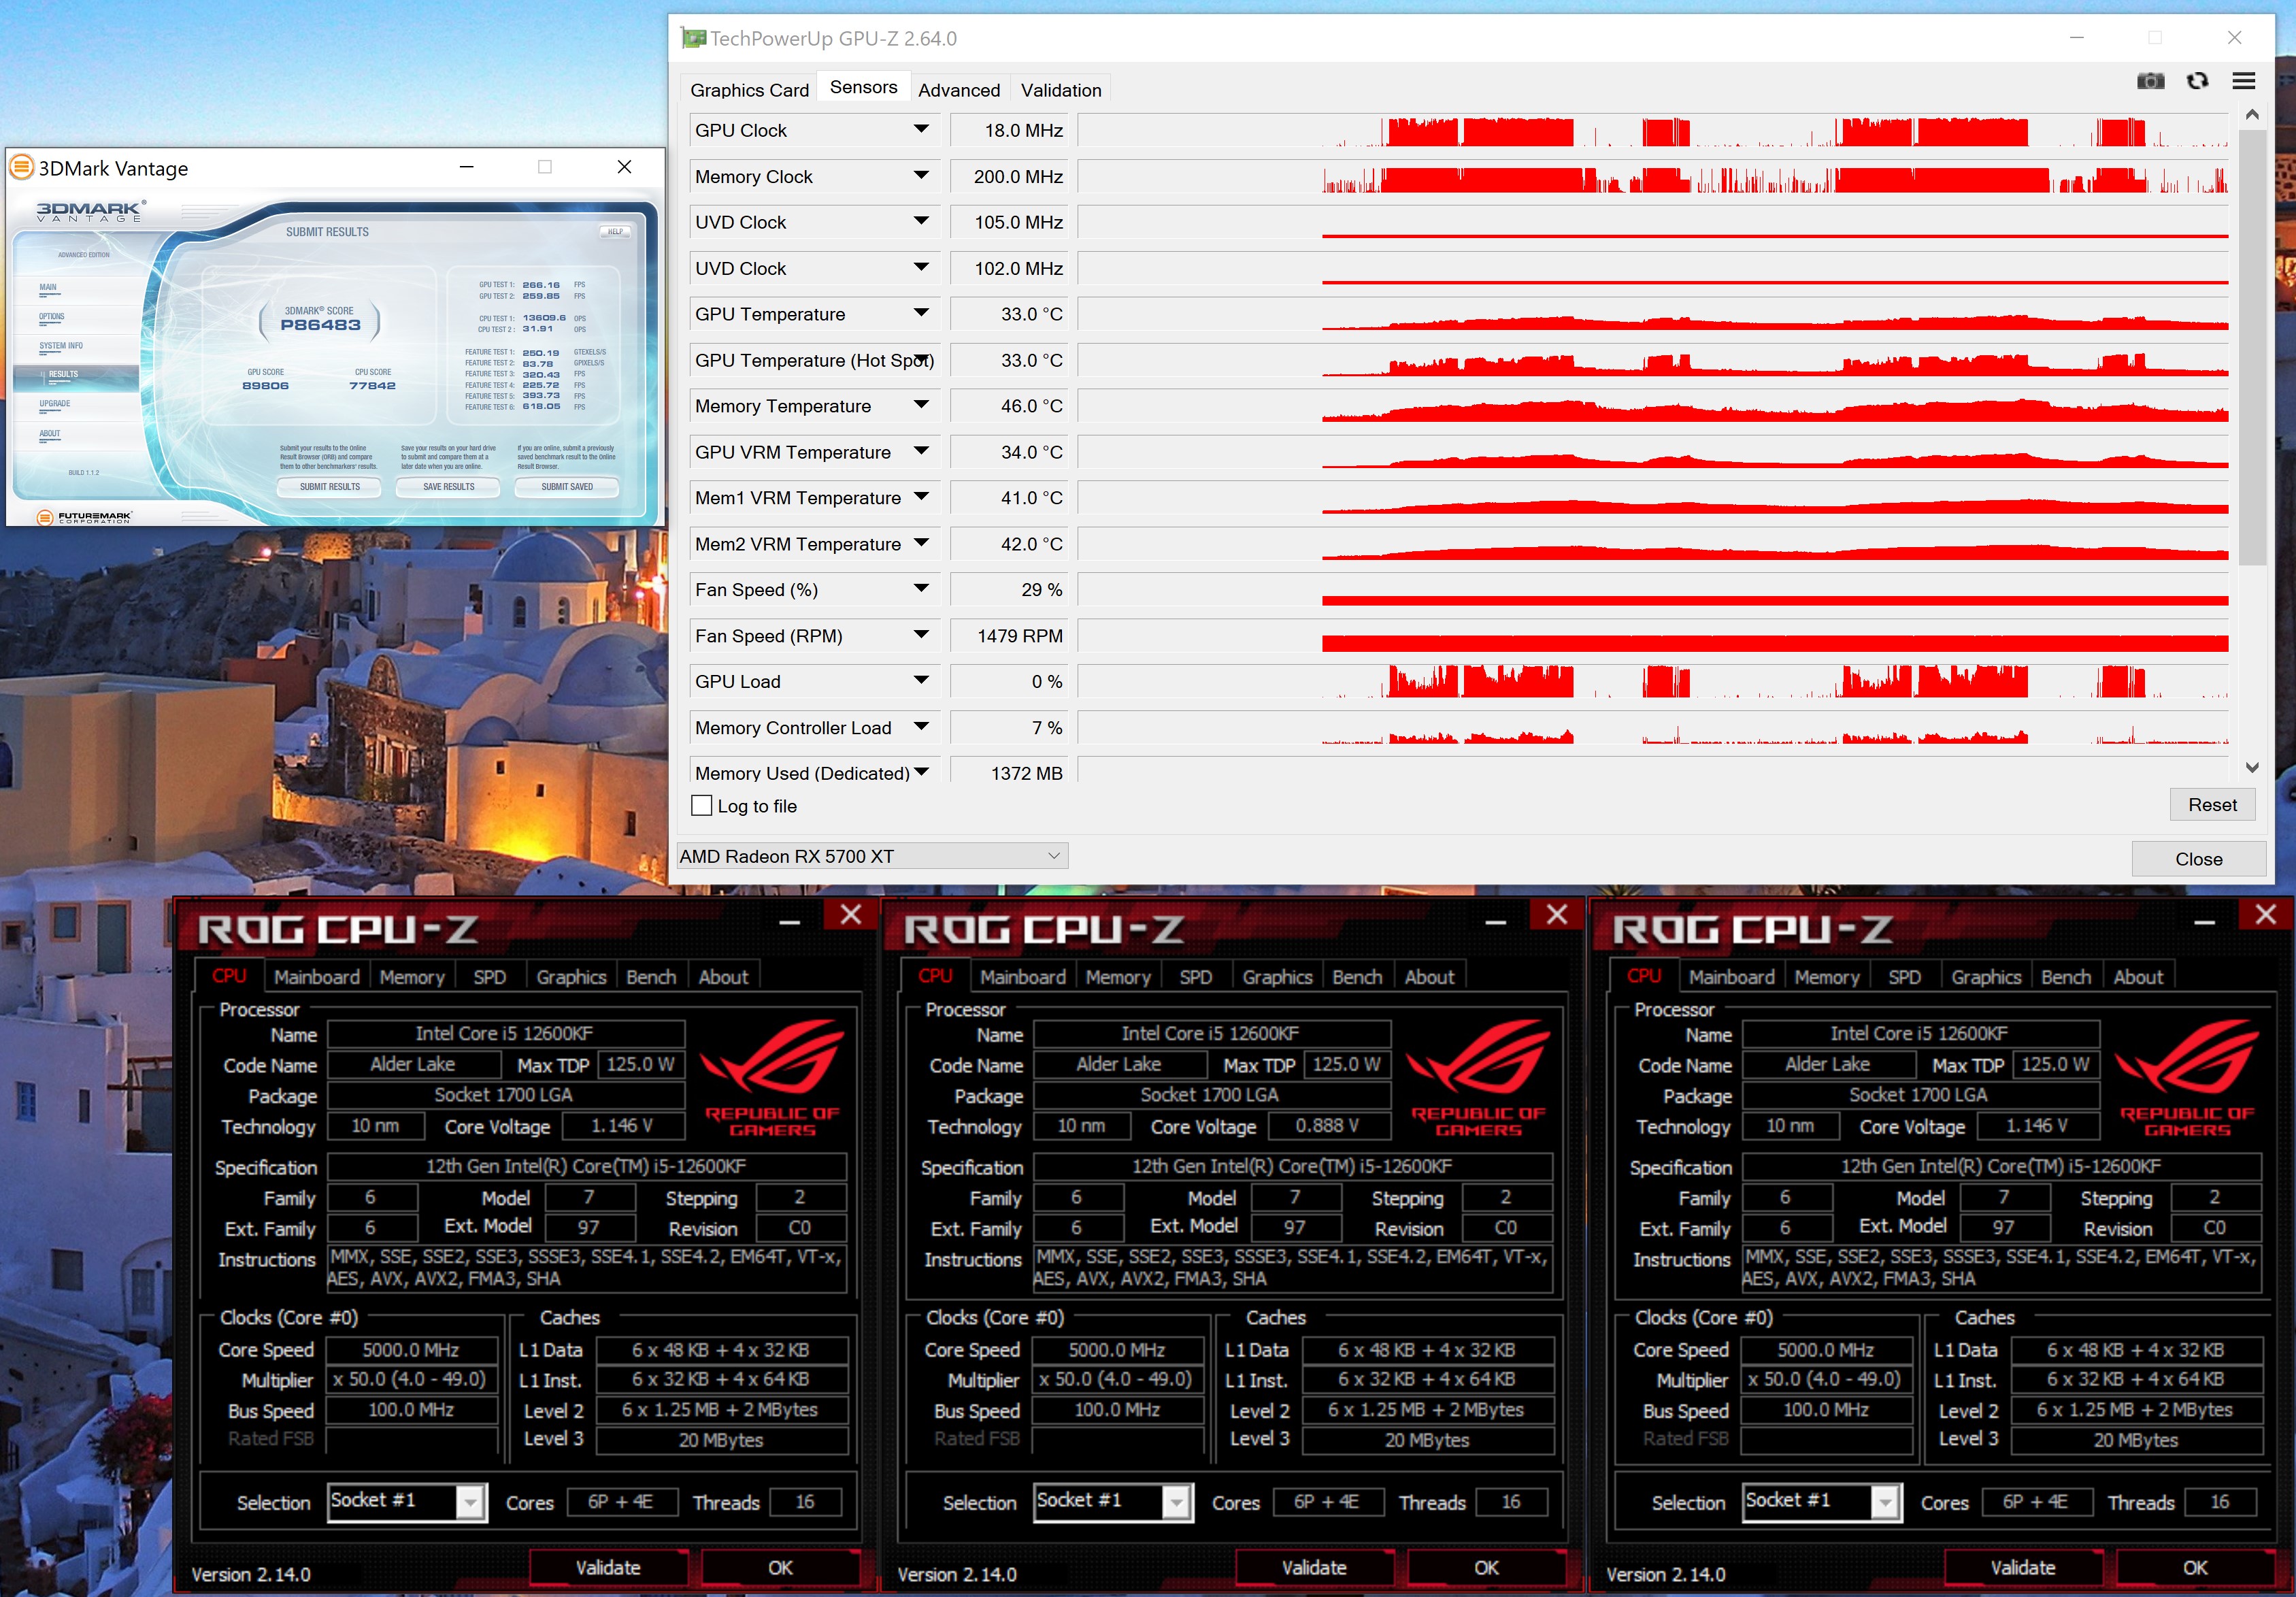Minimize the right ROG CPU-Z window
Image resolution: width=2296 pixels, height=1597 pixels.
coord(2204,922)
